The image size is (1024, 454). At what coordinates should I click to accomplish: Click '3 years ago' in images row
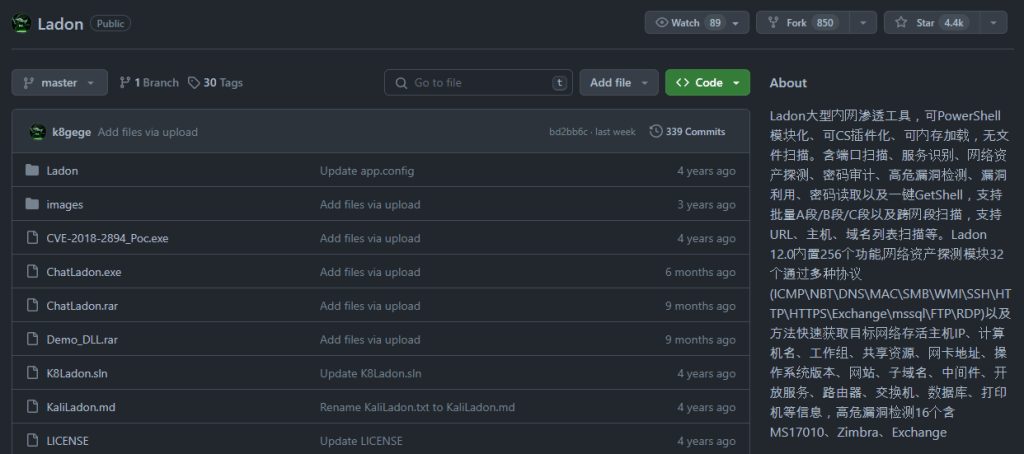click(706, 204)
